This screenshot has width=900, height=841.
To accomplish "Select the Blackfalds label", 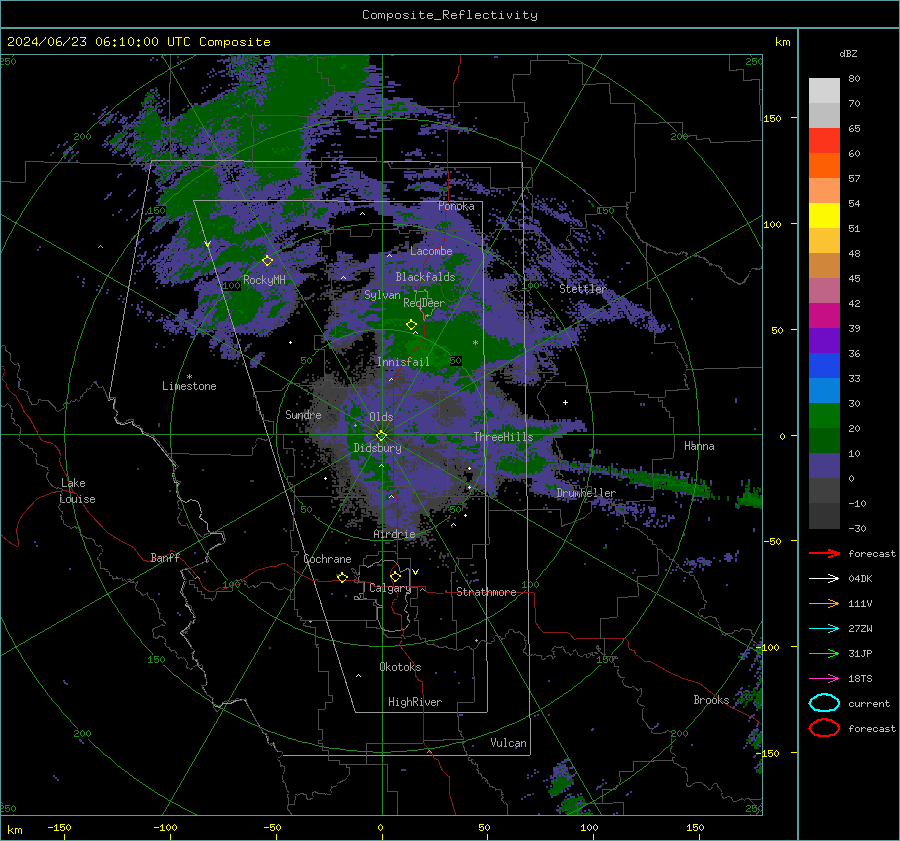I will [425, 277].
